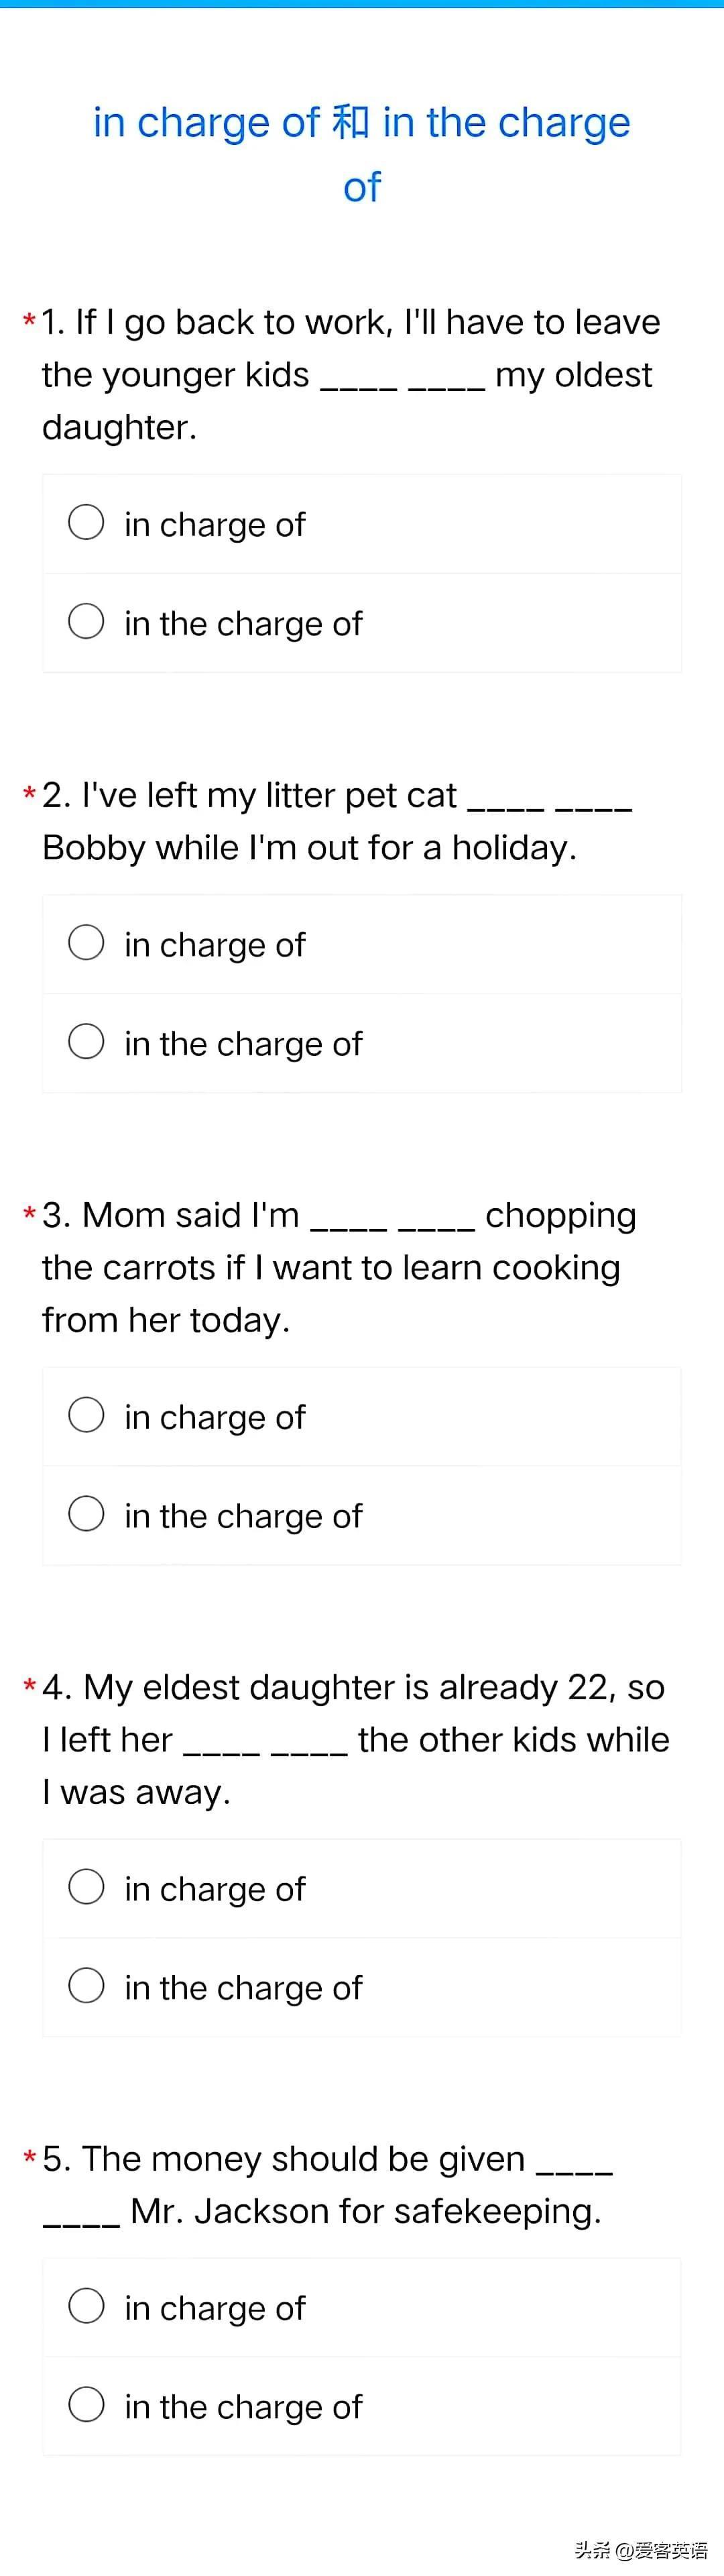Select 'in the charge of' for question 2

tap(86, 1041)
